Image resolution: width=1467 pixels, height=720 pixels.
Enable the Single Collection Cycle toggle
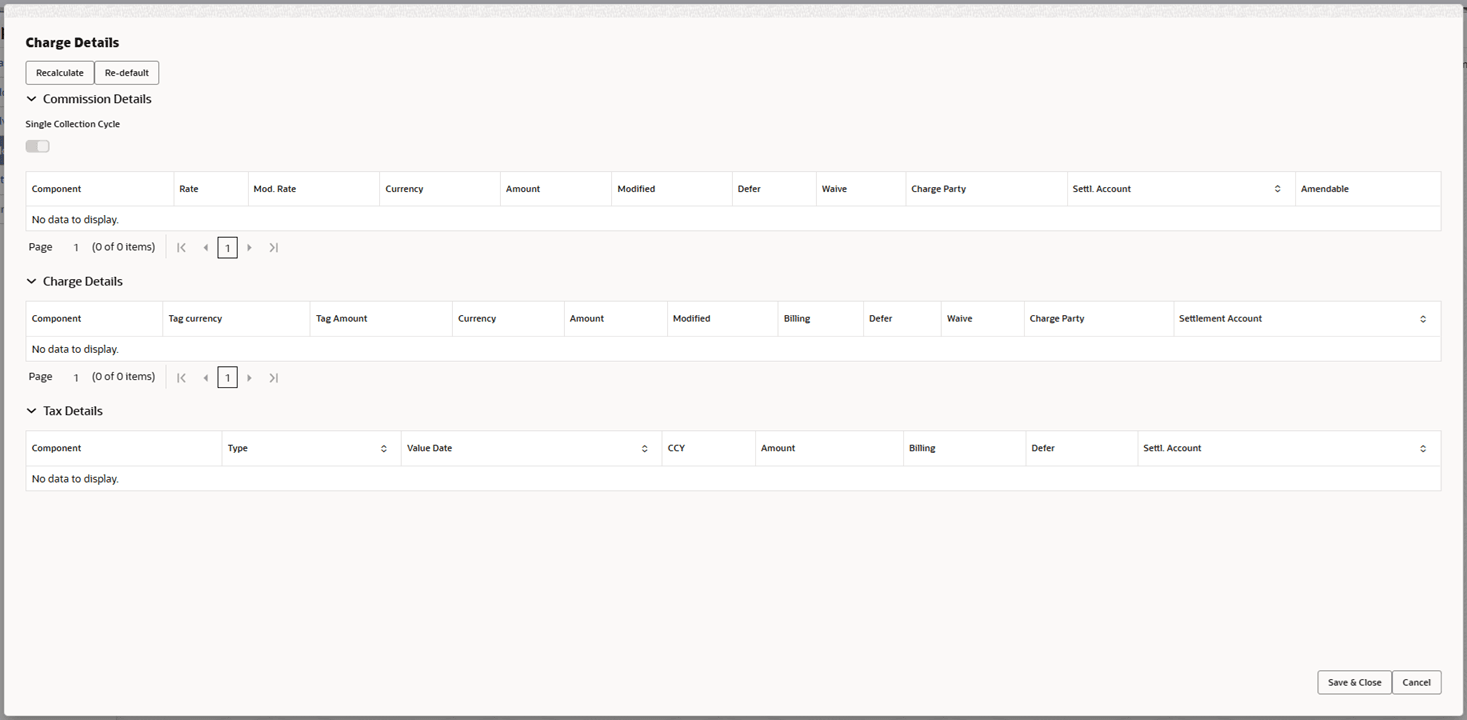point(37,145)
